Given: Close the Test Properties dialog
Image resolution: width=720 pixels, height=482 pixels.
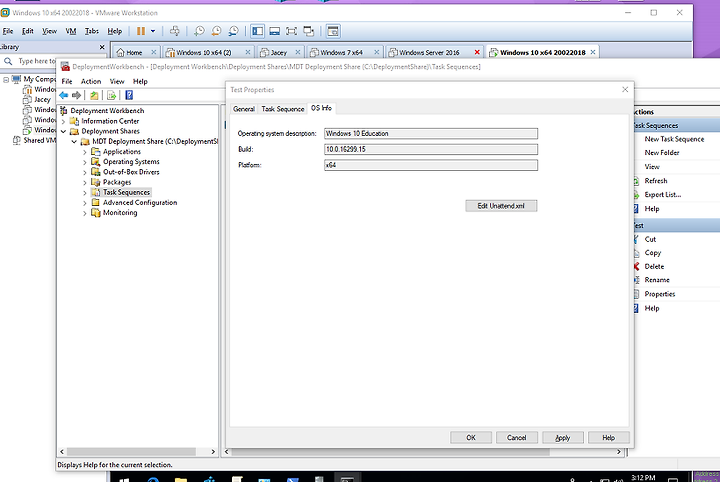Looking at the screenshot, I should tap(625, 90).
